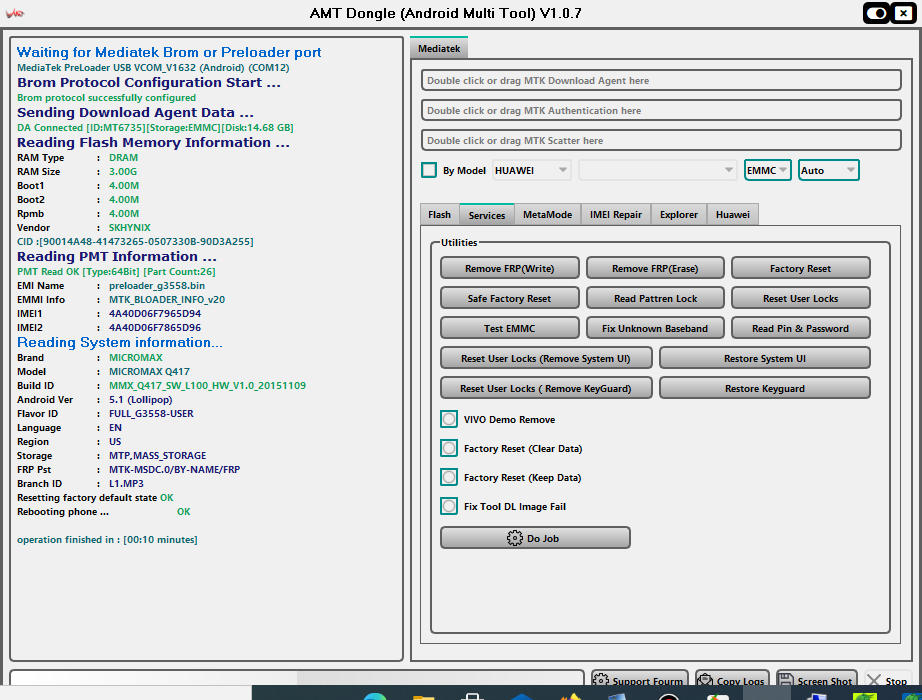The width and height of the screenshot is (922, 700).
Task: Toggle the theme switch in the title bar
Action: click(878, 13)
